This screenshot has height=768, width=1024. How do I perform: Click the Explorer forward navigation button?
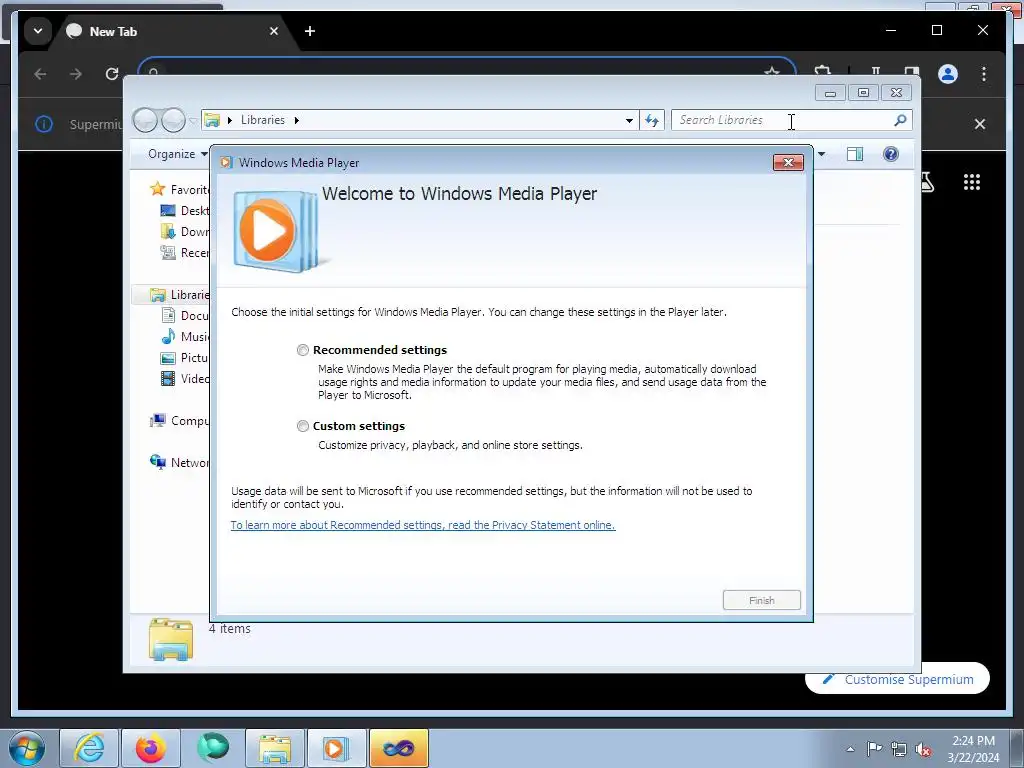(x=173, y=120)
